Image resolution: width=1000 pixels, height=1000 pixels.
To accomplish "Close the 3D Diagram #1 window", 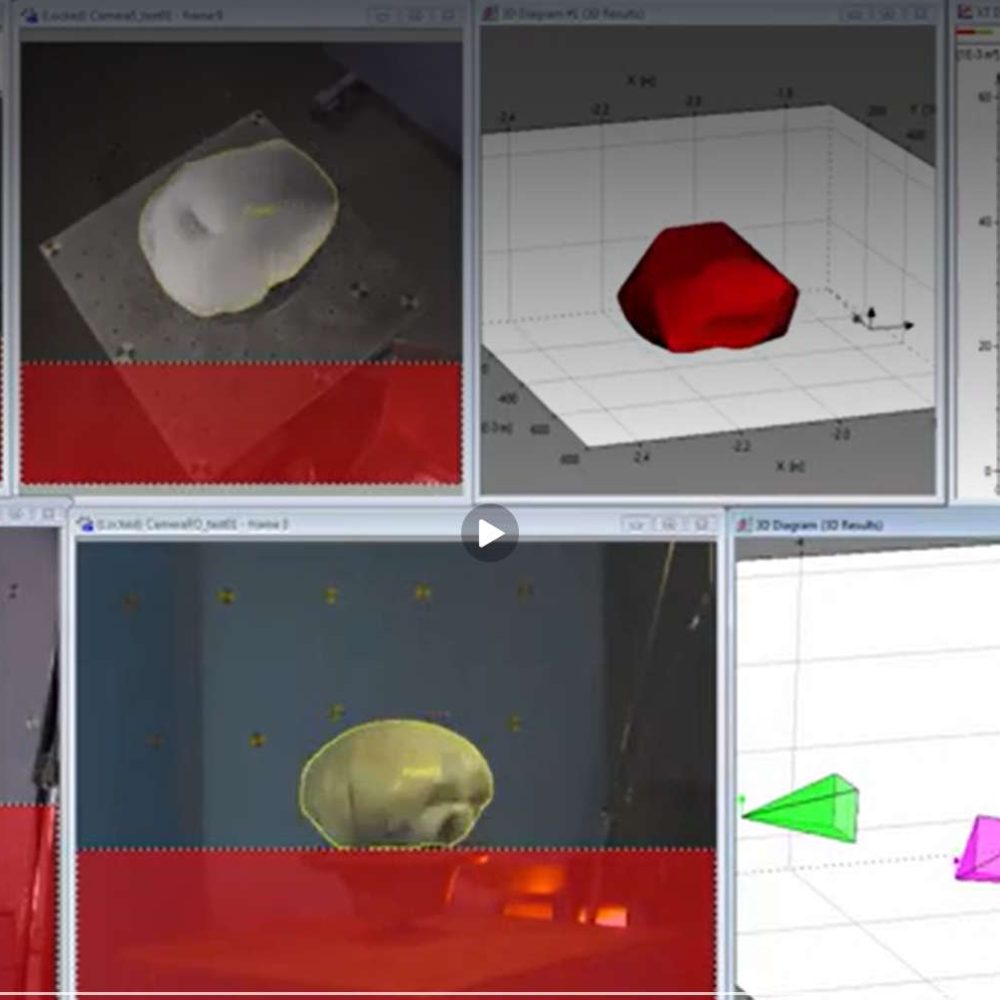I will (x=921, y=13).
